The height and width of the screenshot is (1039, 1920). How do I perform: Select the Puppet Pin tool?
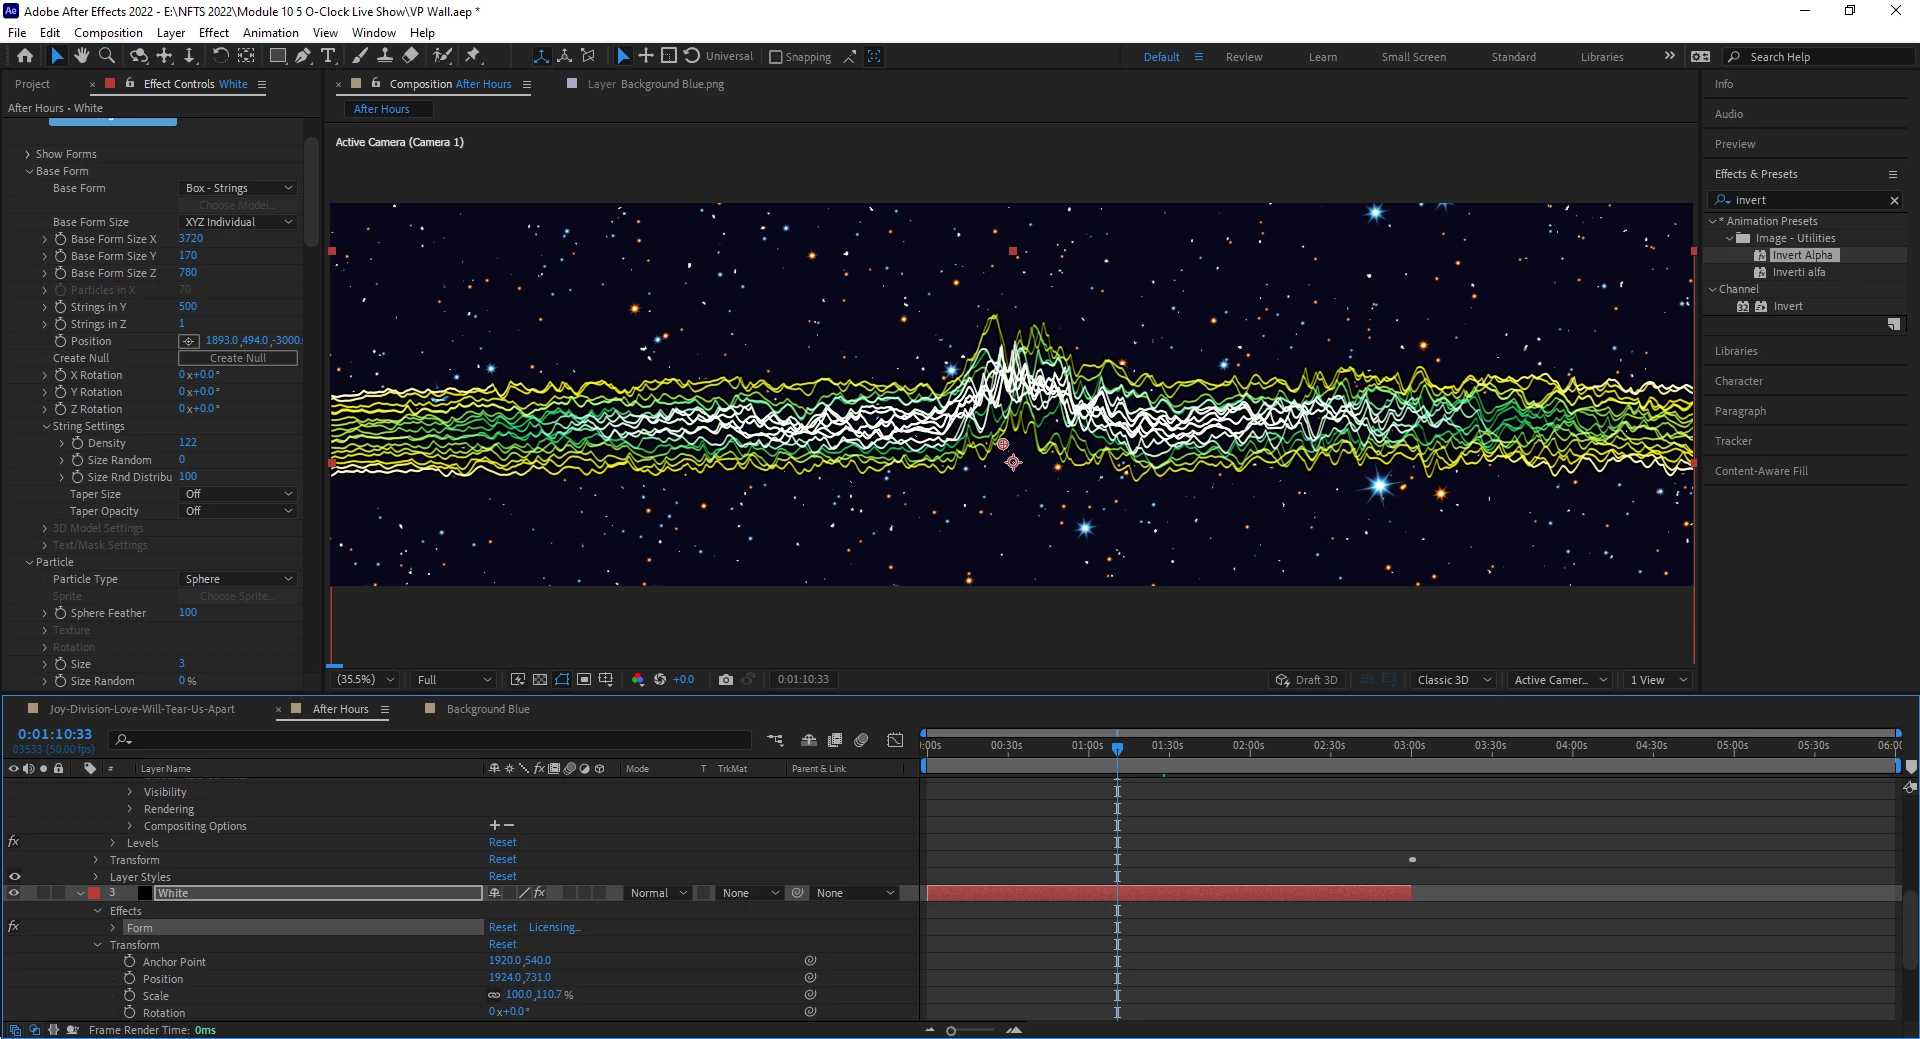click(x=473, y=56)
